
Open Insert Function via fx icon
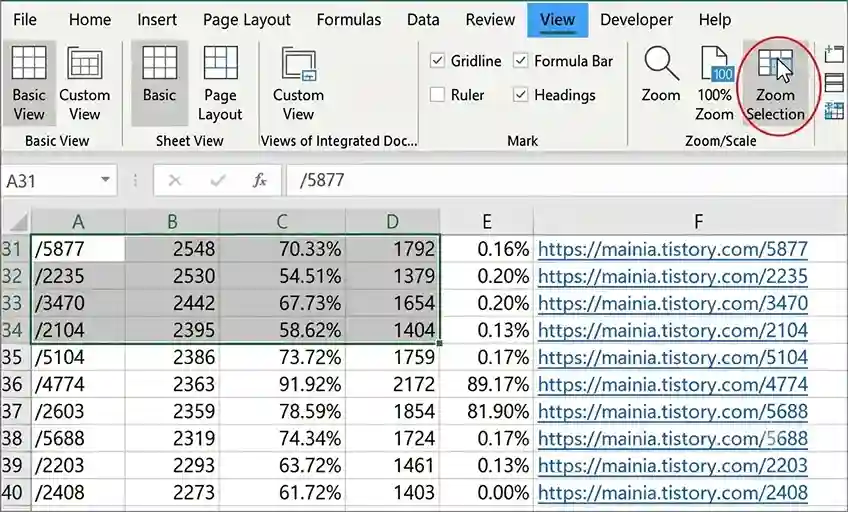point(260,180)
